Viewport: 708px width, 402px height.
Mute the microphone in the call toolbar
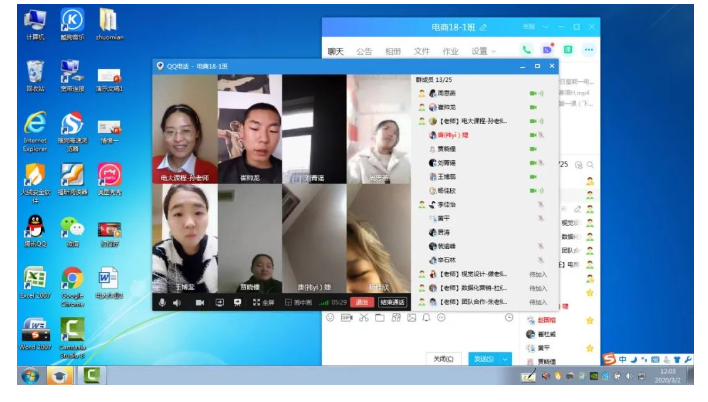[162, 301]
